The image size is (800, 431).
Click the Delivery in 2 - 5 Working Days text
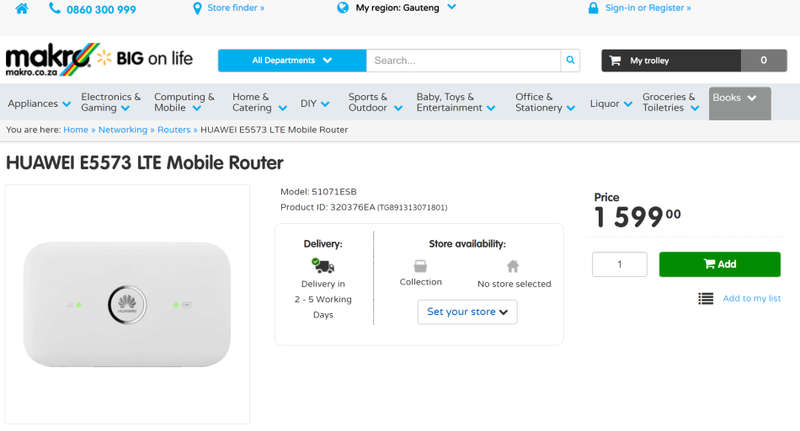[x=323, y=299]
